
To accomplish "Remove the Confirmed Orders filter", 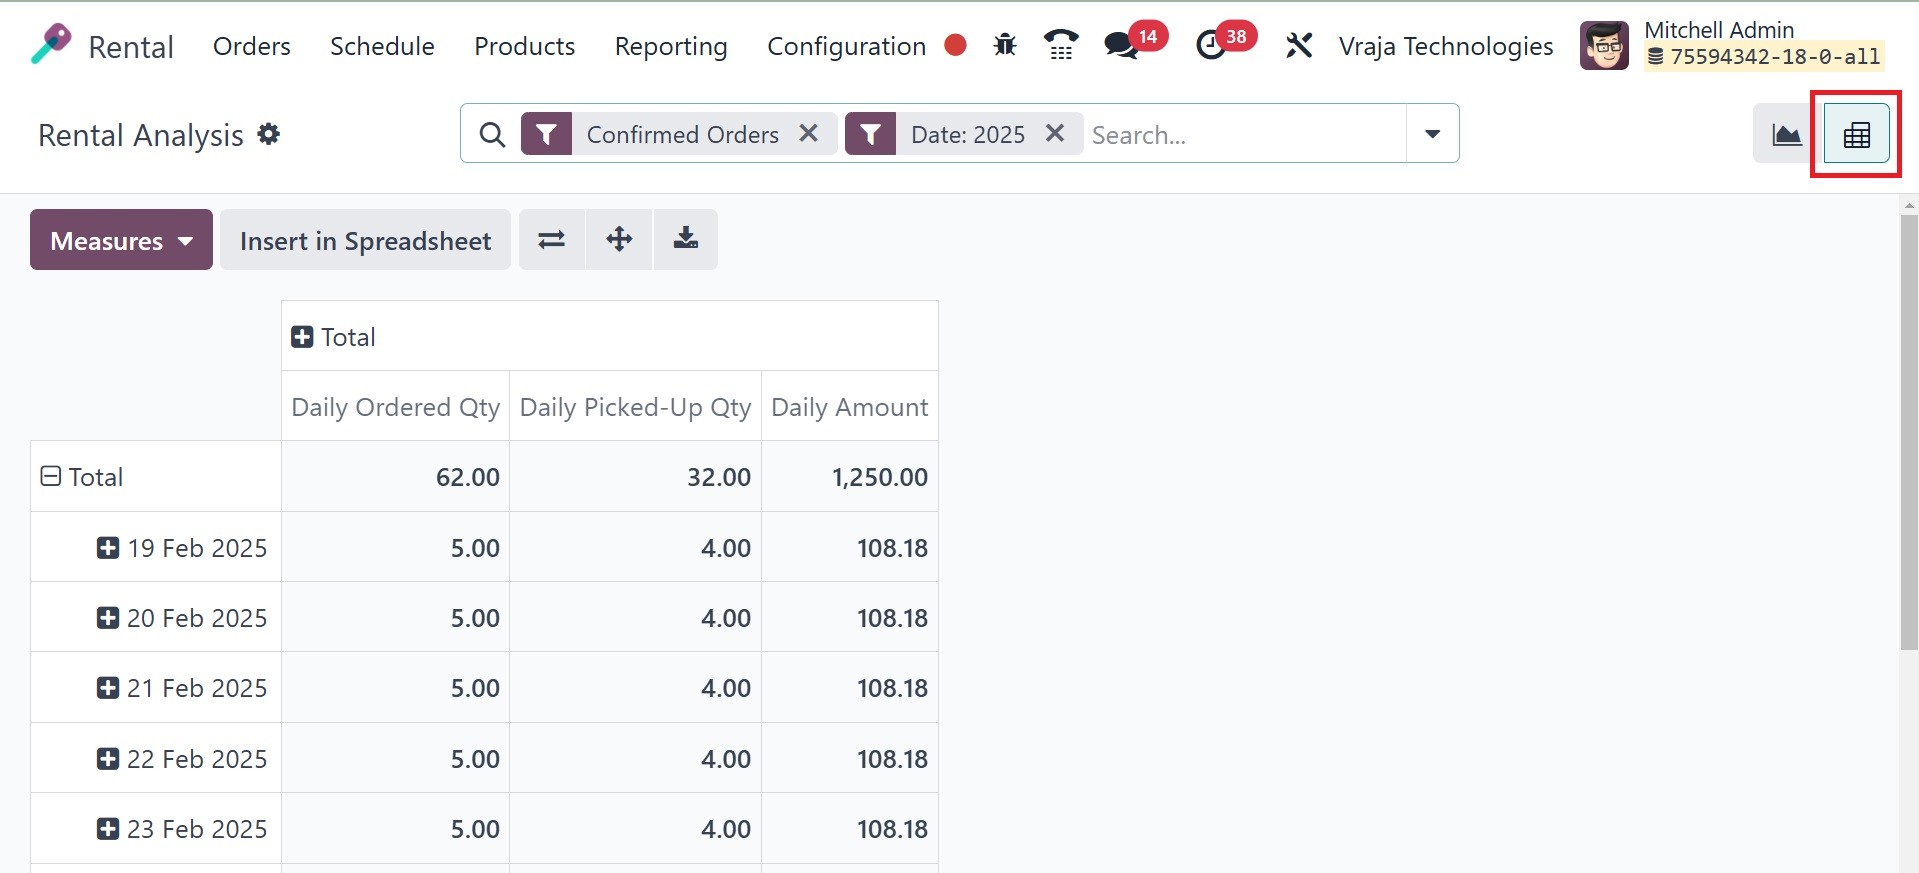I will click(x=809, y=133).
